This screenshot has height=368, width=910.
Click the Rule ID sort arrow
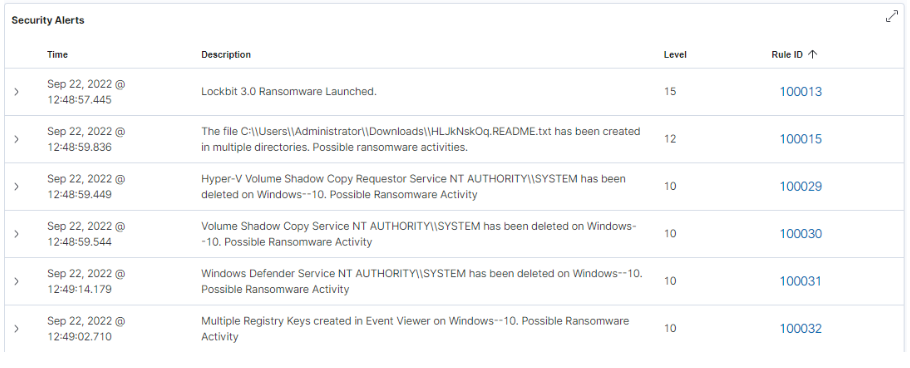[x=812, y=54]
